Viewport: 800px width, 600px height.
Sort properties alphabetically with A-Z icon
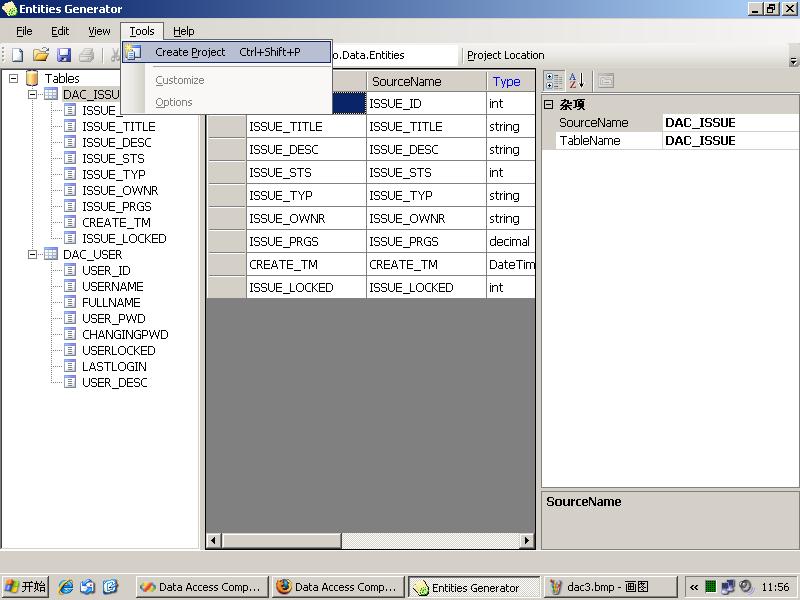(x=577, y=81)
